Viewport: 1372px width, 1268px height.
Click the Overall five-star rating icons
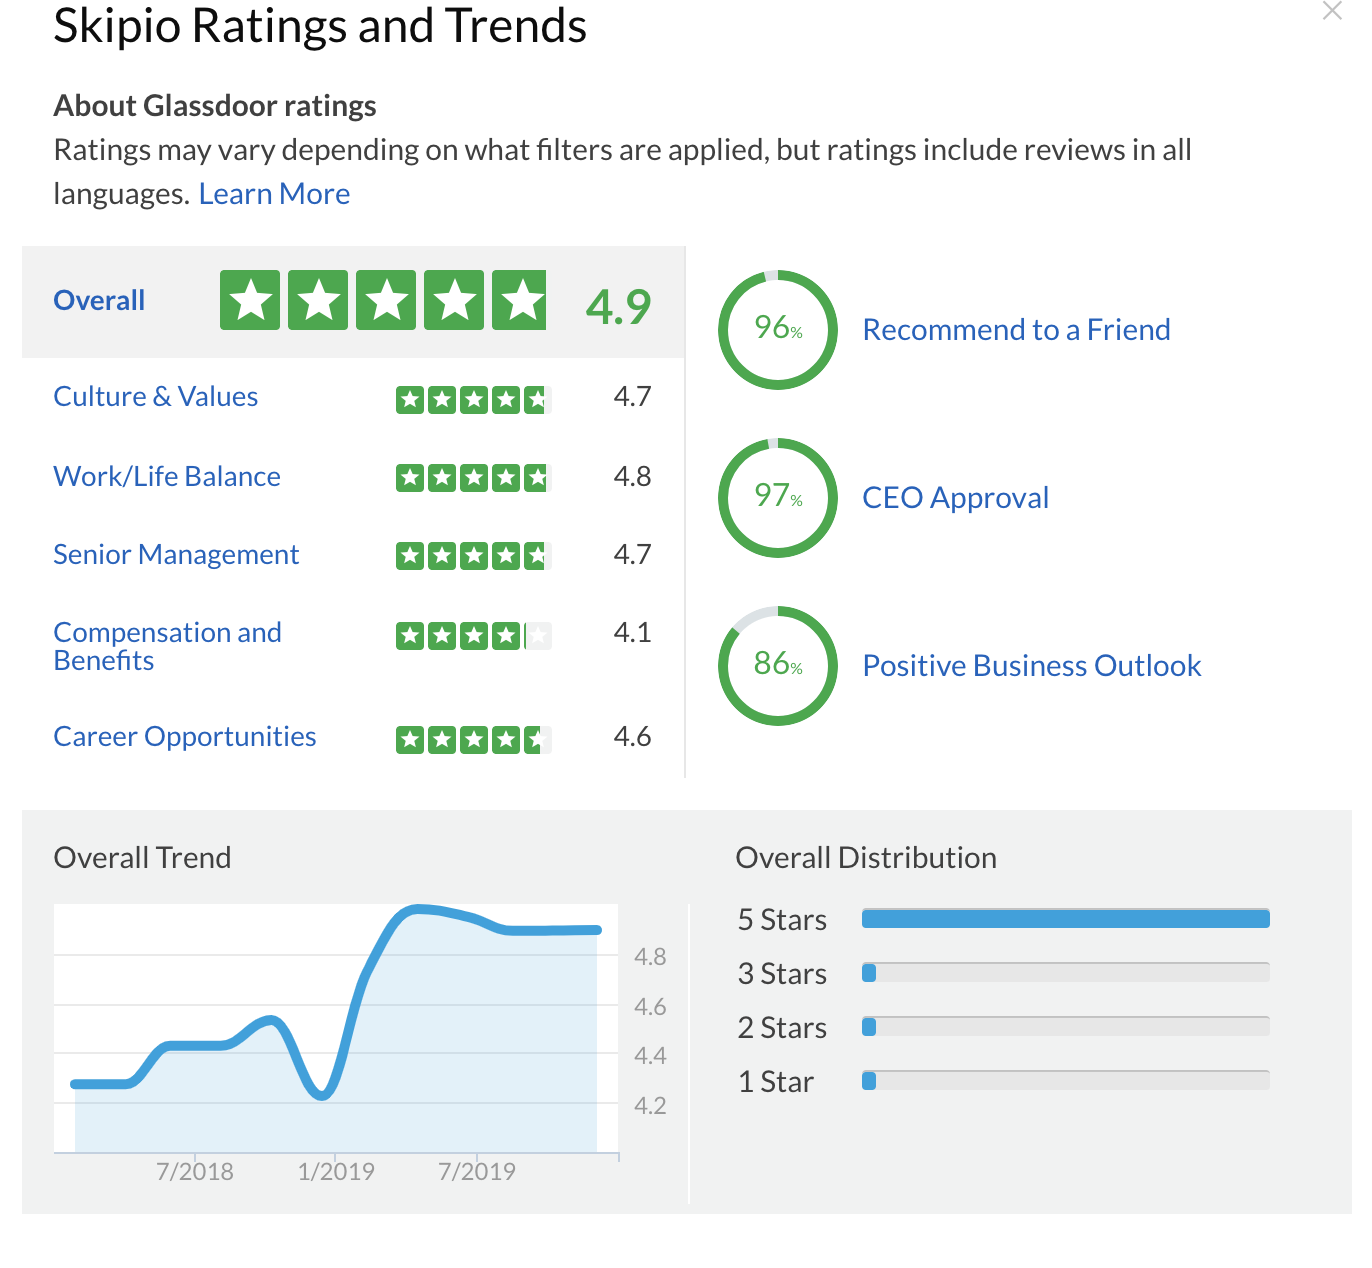click(x=383, y=300)
